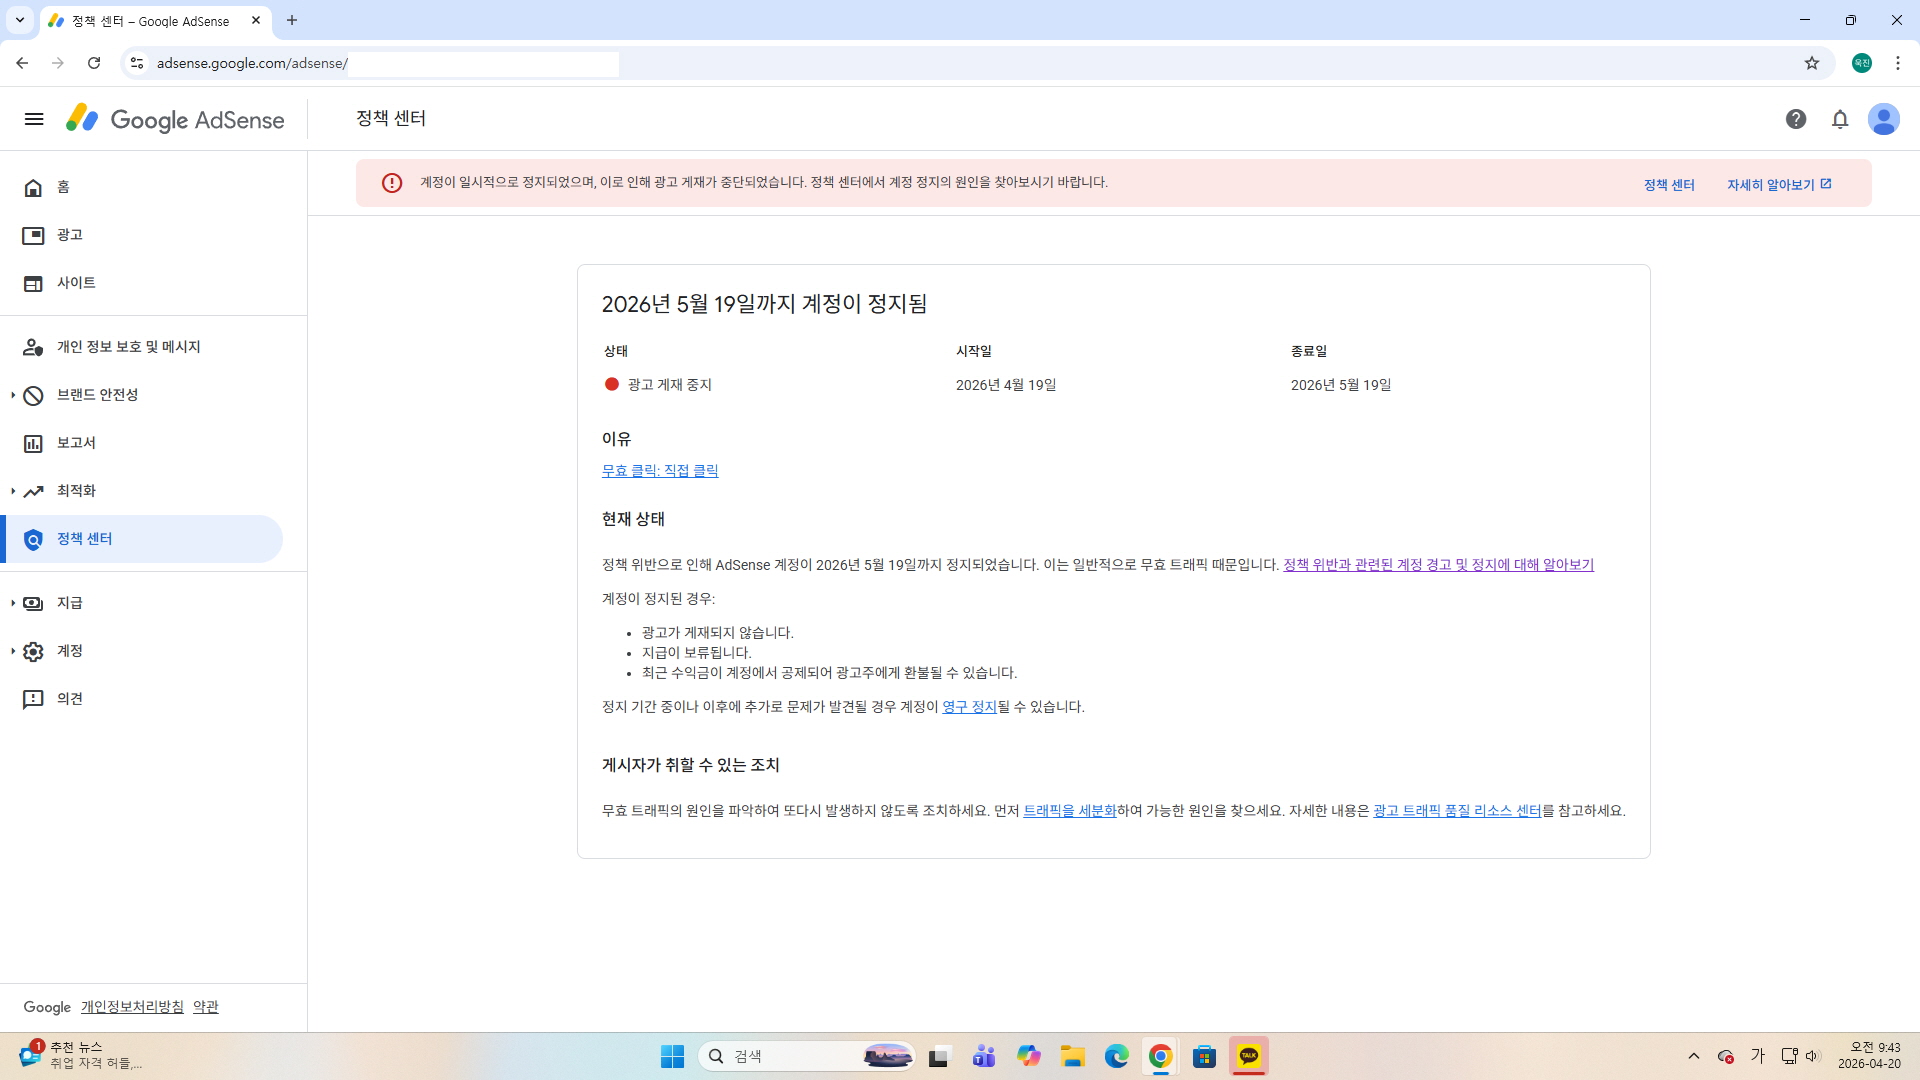Open the 광고 트래픽 품질 리소스 센터 link
This screenshot has width=1920, height=1080.
coord(1457,811)
